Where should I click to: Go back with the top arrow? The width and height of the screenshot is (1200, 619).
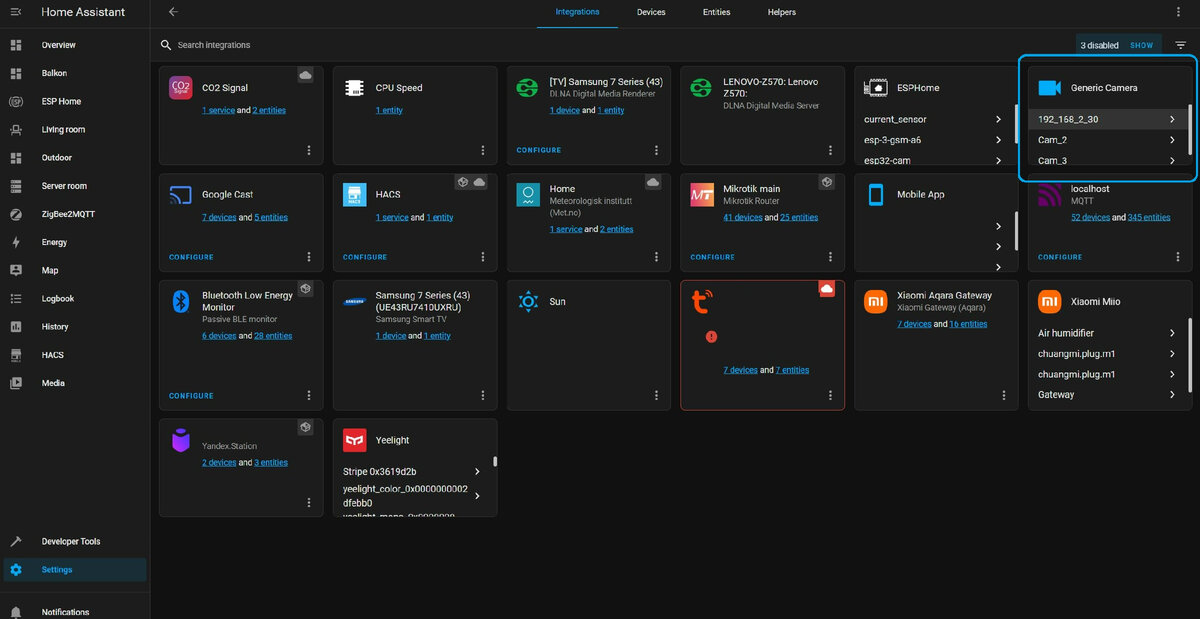[x=173, y=12]
